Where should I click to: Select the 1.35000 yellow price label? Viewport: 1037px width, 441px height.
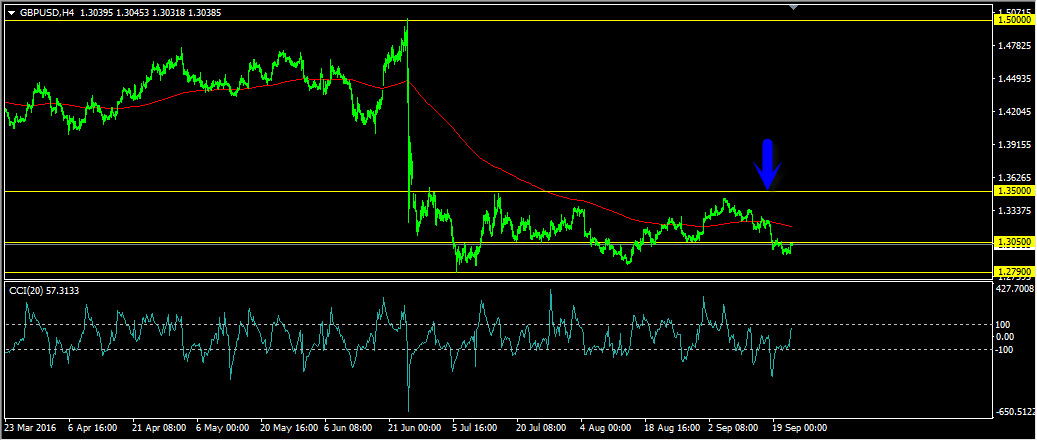coord(1014,191)
